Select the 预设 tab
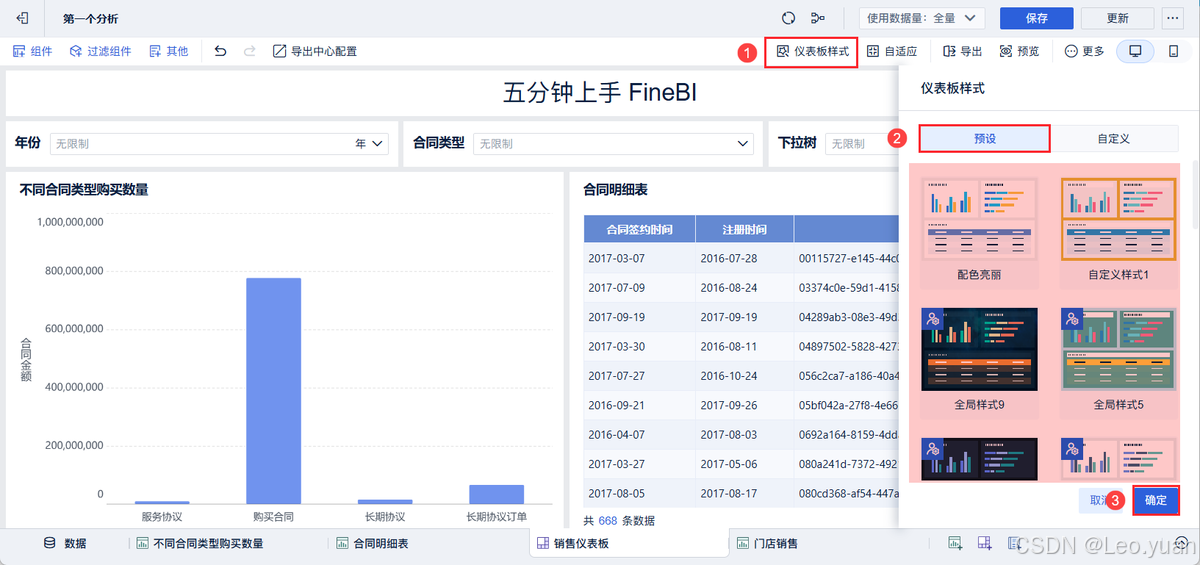The image size is (1200, 565). [x=985, y=138]
